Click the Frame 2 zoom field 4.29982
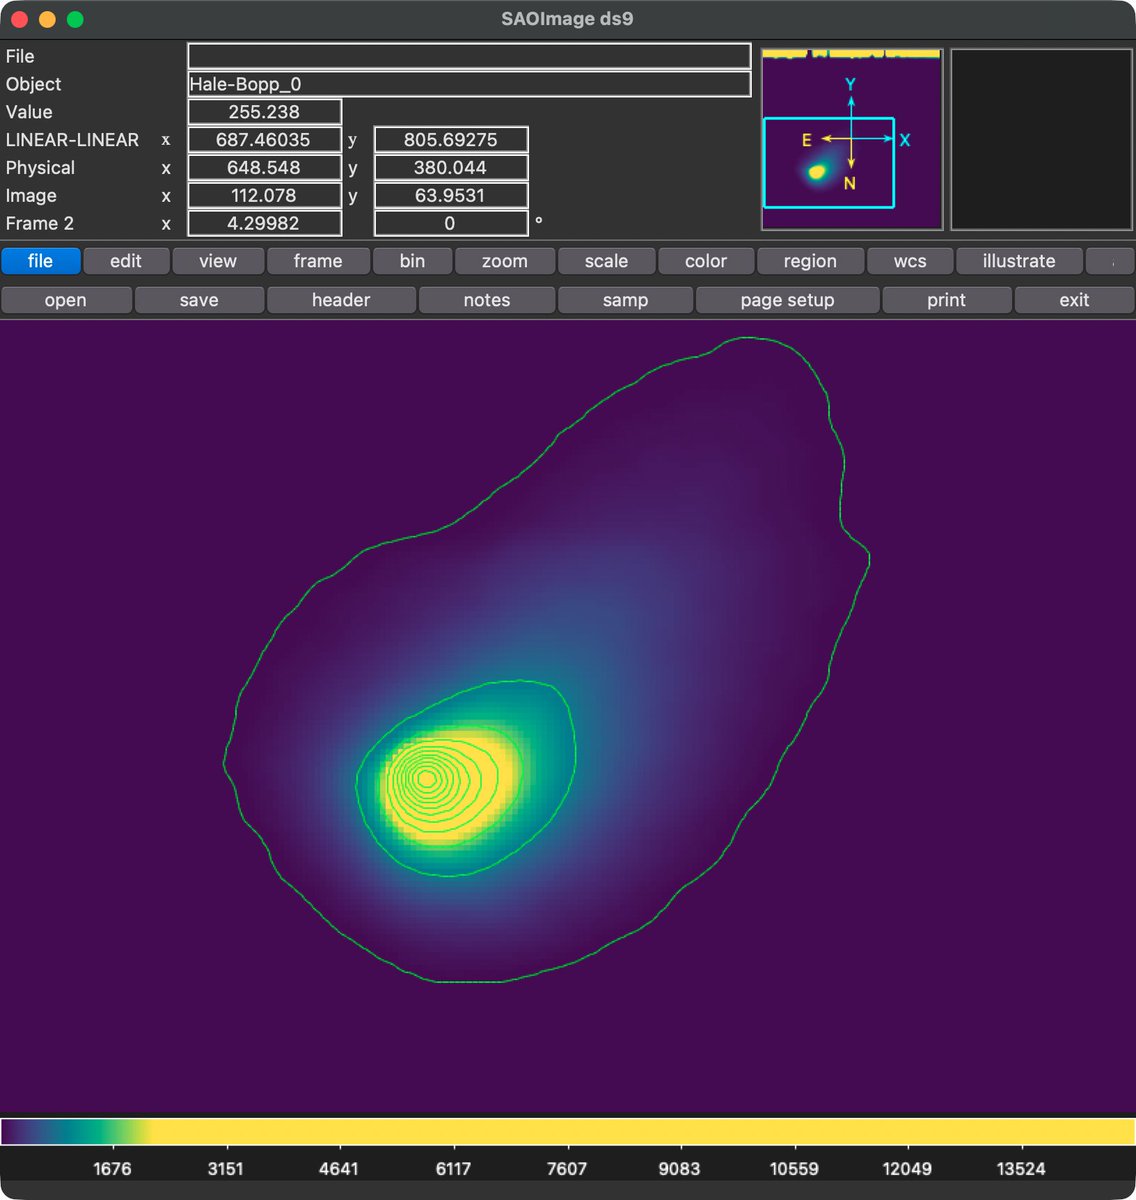This screenshot has height=1200, width=1136. pos(264,224)
